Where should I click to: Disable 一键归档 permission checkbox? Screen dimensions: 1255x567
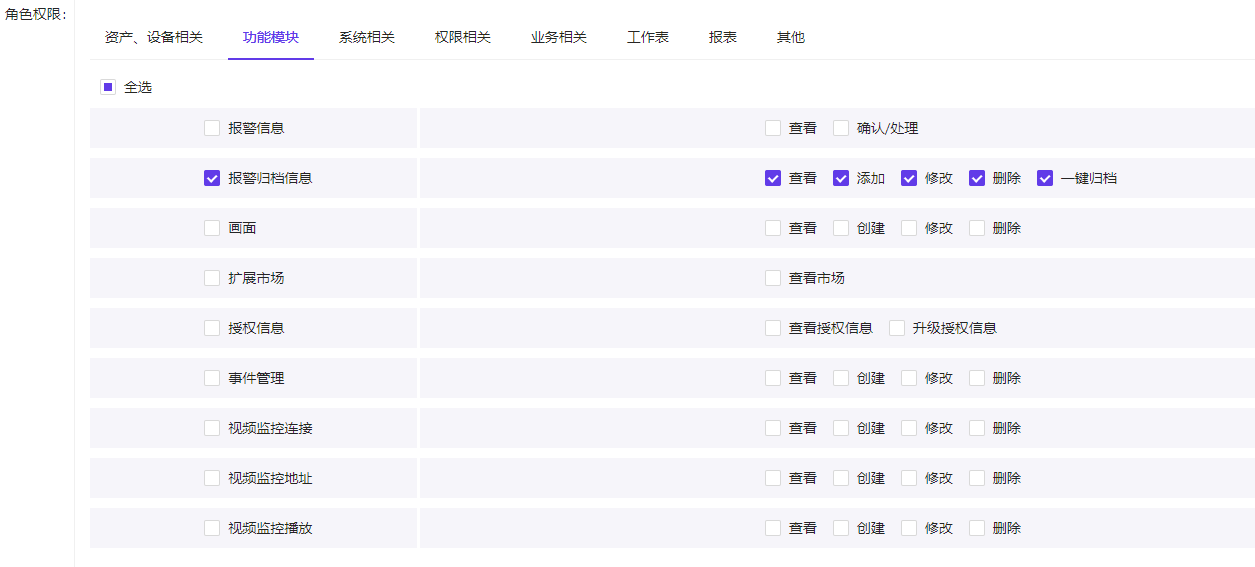pyautogui.click(x=1045, y=178)
